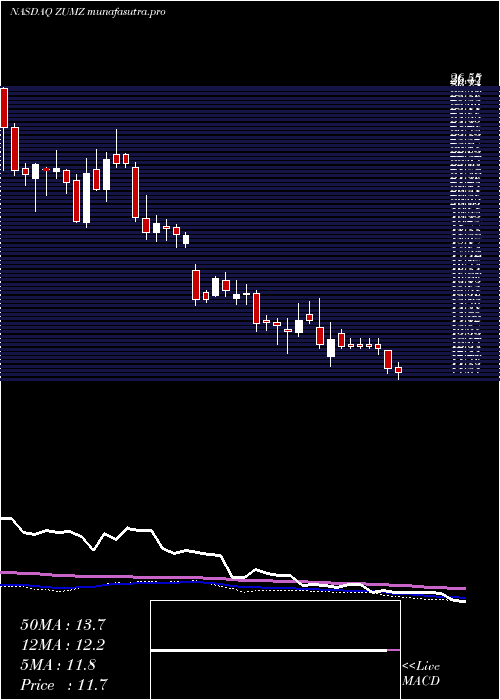
Task: Click the 50MA : 13.7 label
Action: (x=63, y=625)
